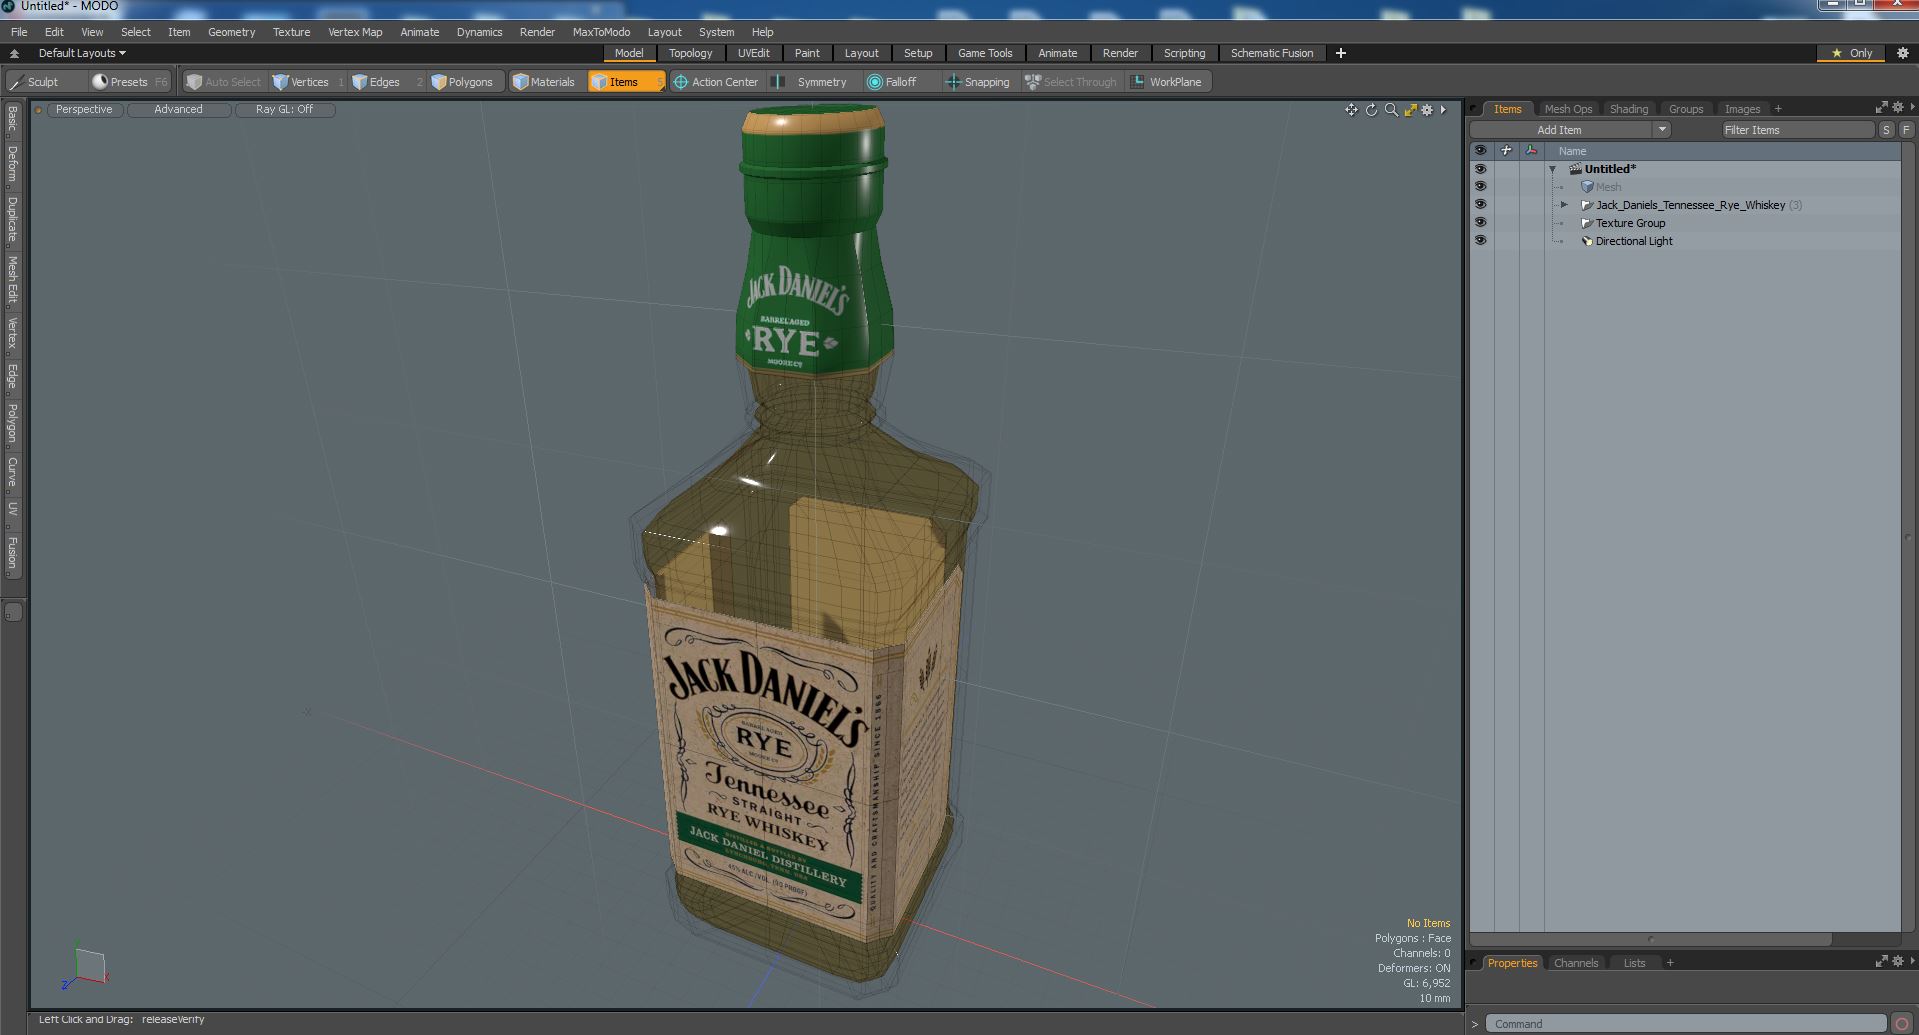Click the Command input field
1919x1035 pixels.
tap(1685, 1023)
